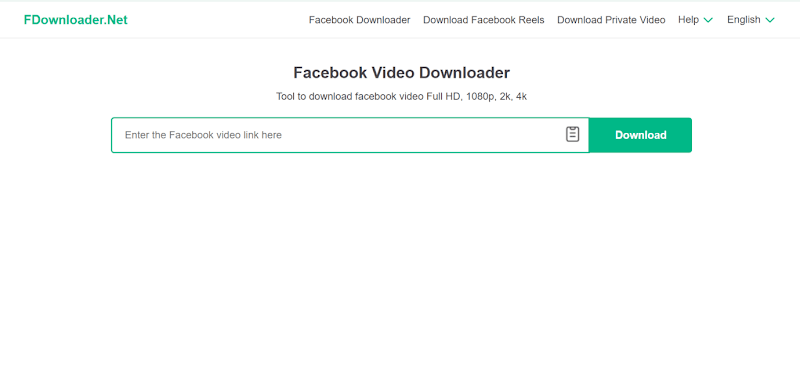Image resolution: width=800 pixels, height=371 pixels.
Task: Click the Facebook Video Downloader heading
Action: coord(402,72)
